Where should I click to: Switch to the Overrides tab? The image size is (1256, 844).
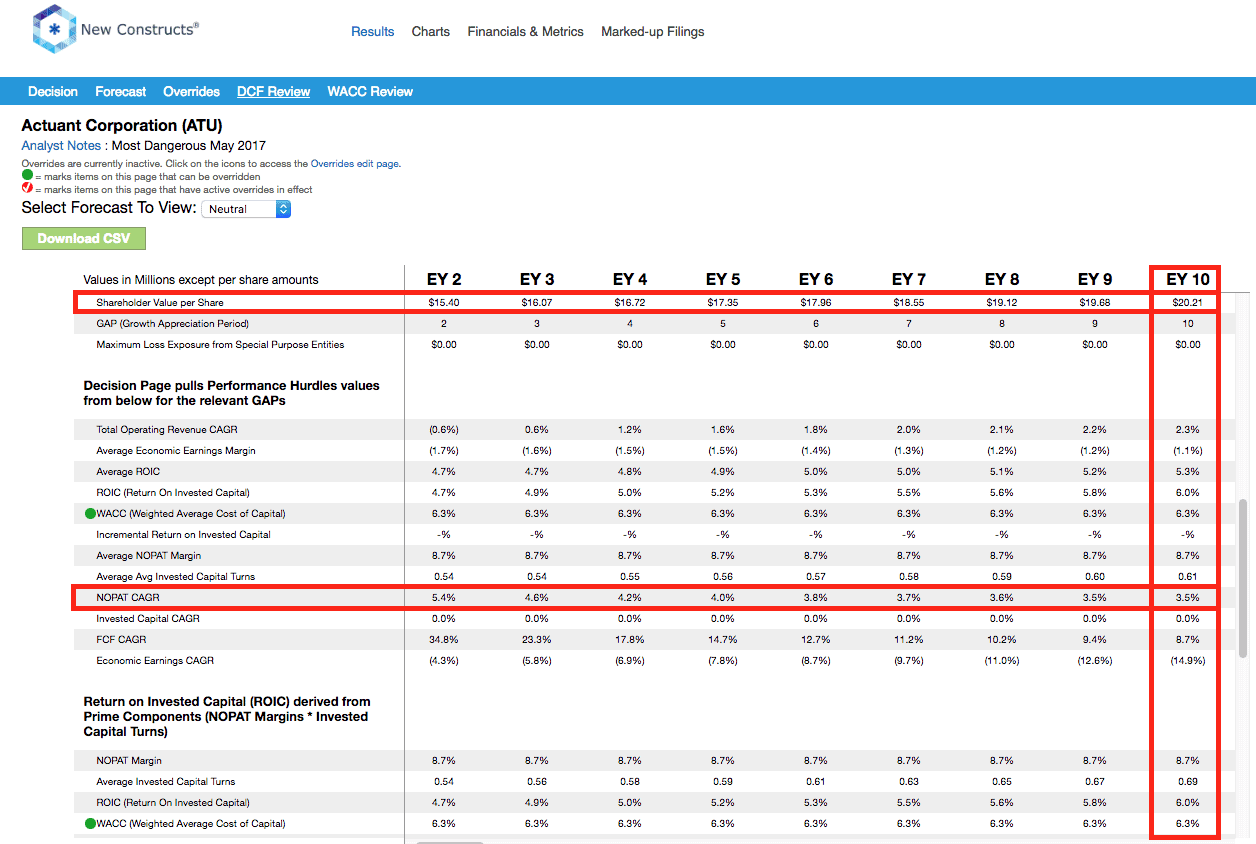pos(192,91)
